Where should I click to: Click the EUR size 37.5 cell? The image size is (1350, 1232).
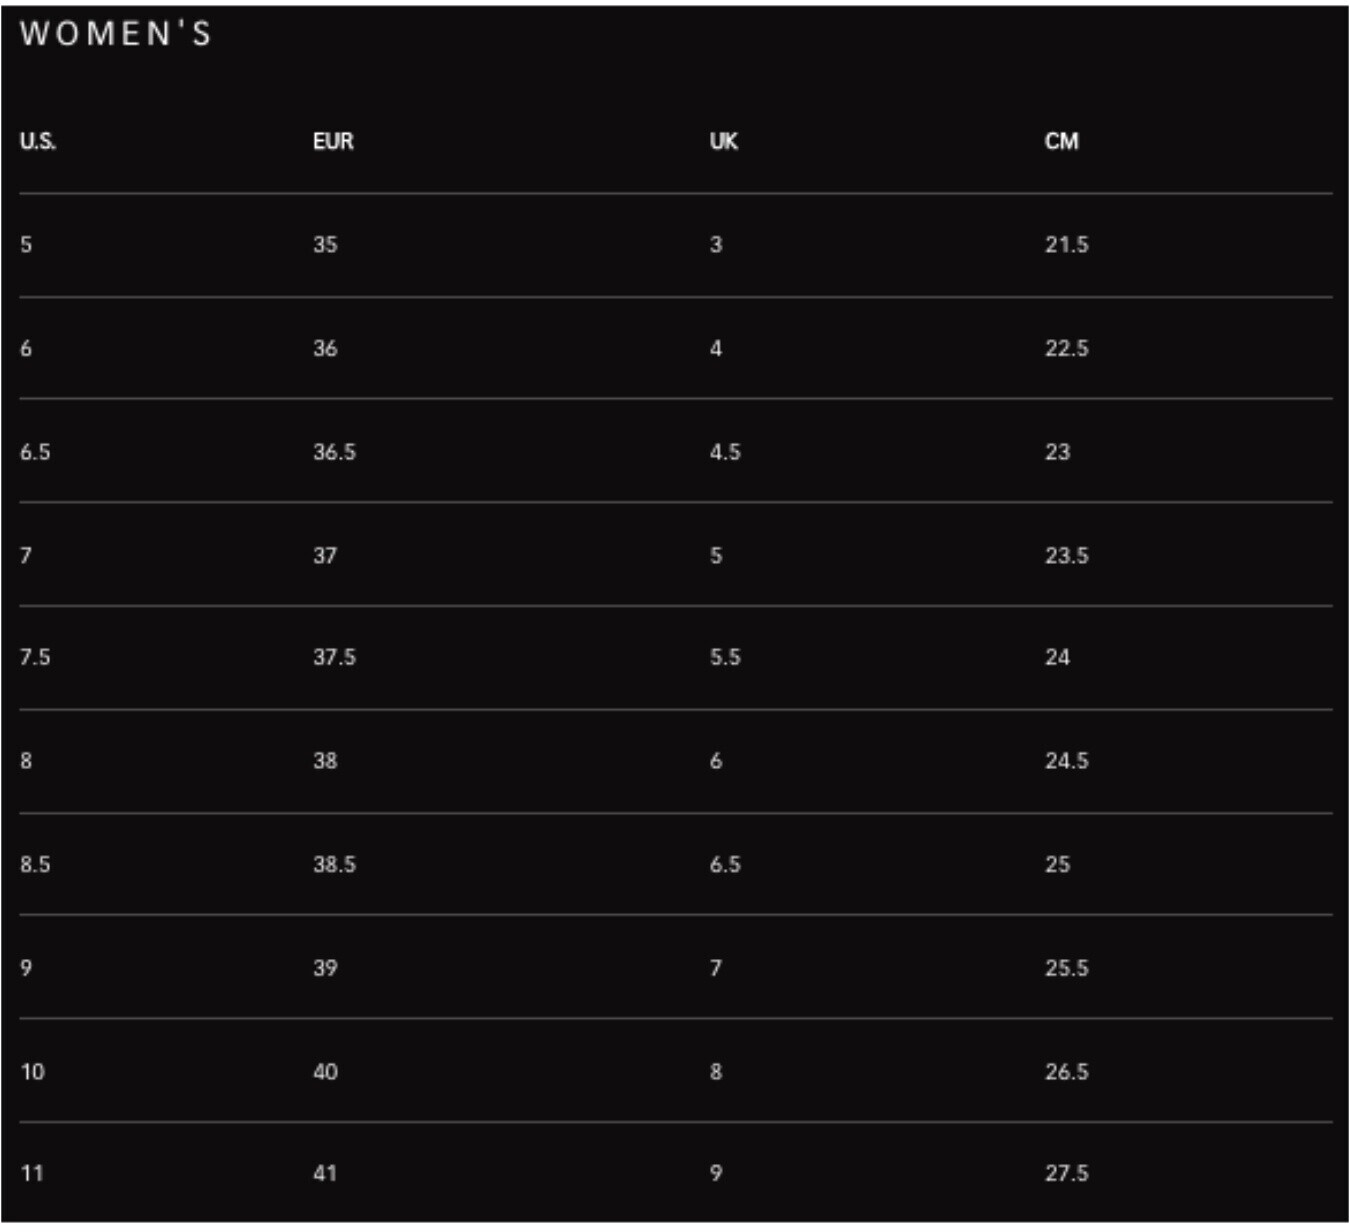coord(334,658)
